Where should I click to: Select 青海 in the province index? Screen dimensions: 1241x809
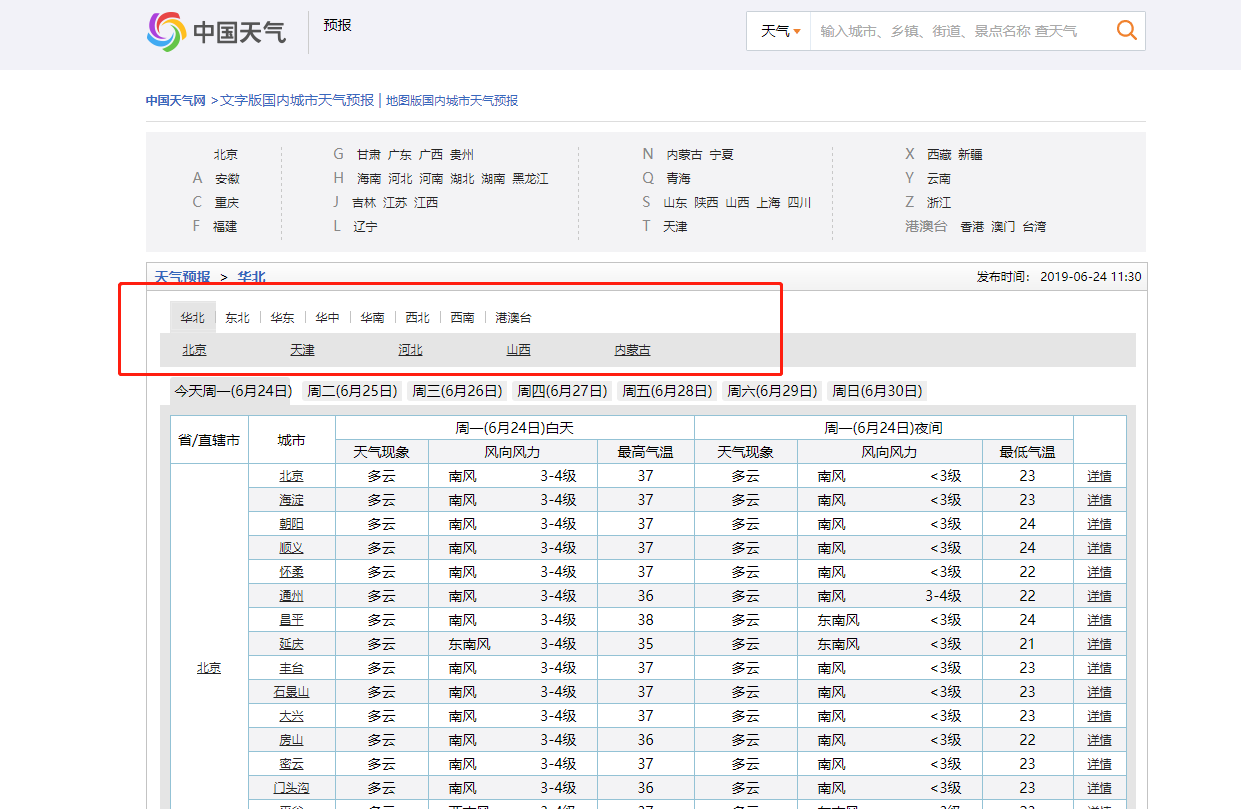678,179
